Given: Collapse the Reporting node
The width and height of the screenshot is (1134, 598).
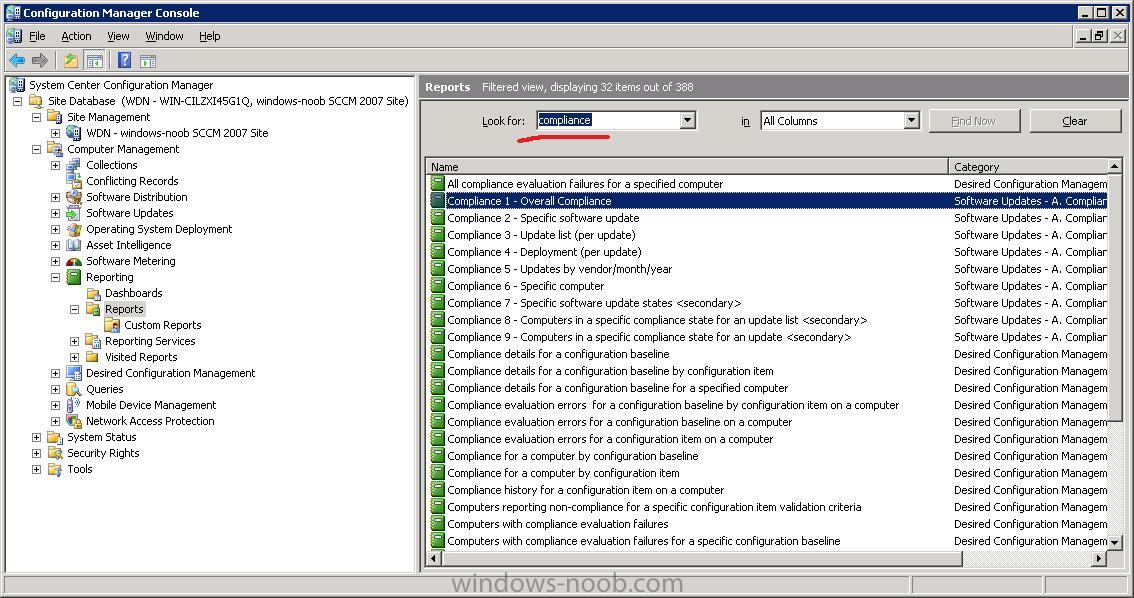Looking at the screenshot, I should [55, 277].
